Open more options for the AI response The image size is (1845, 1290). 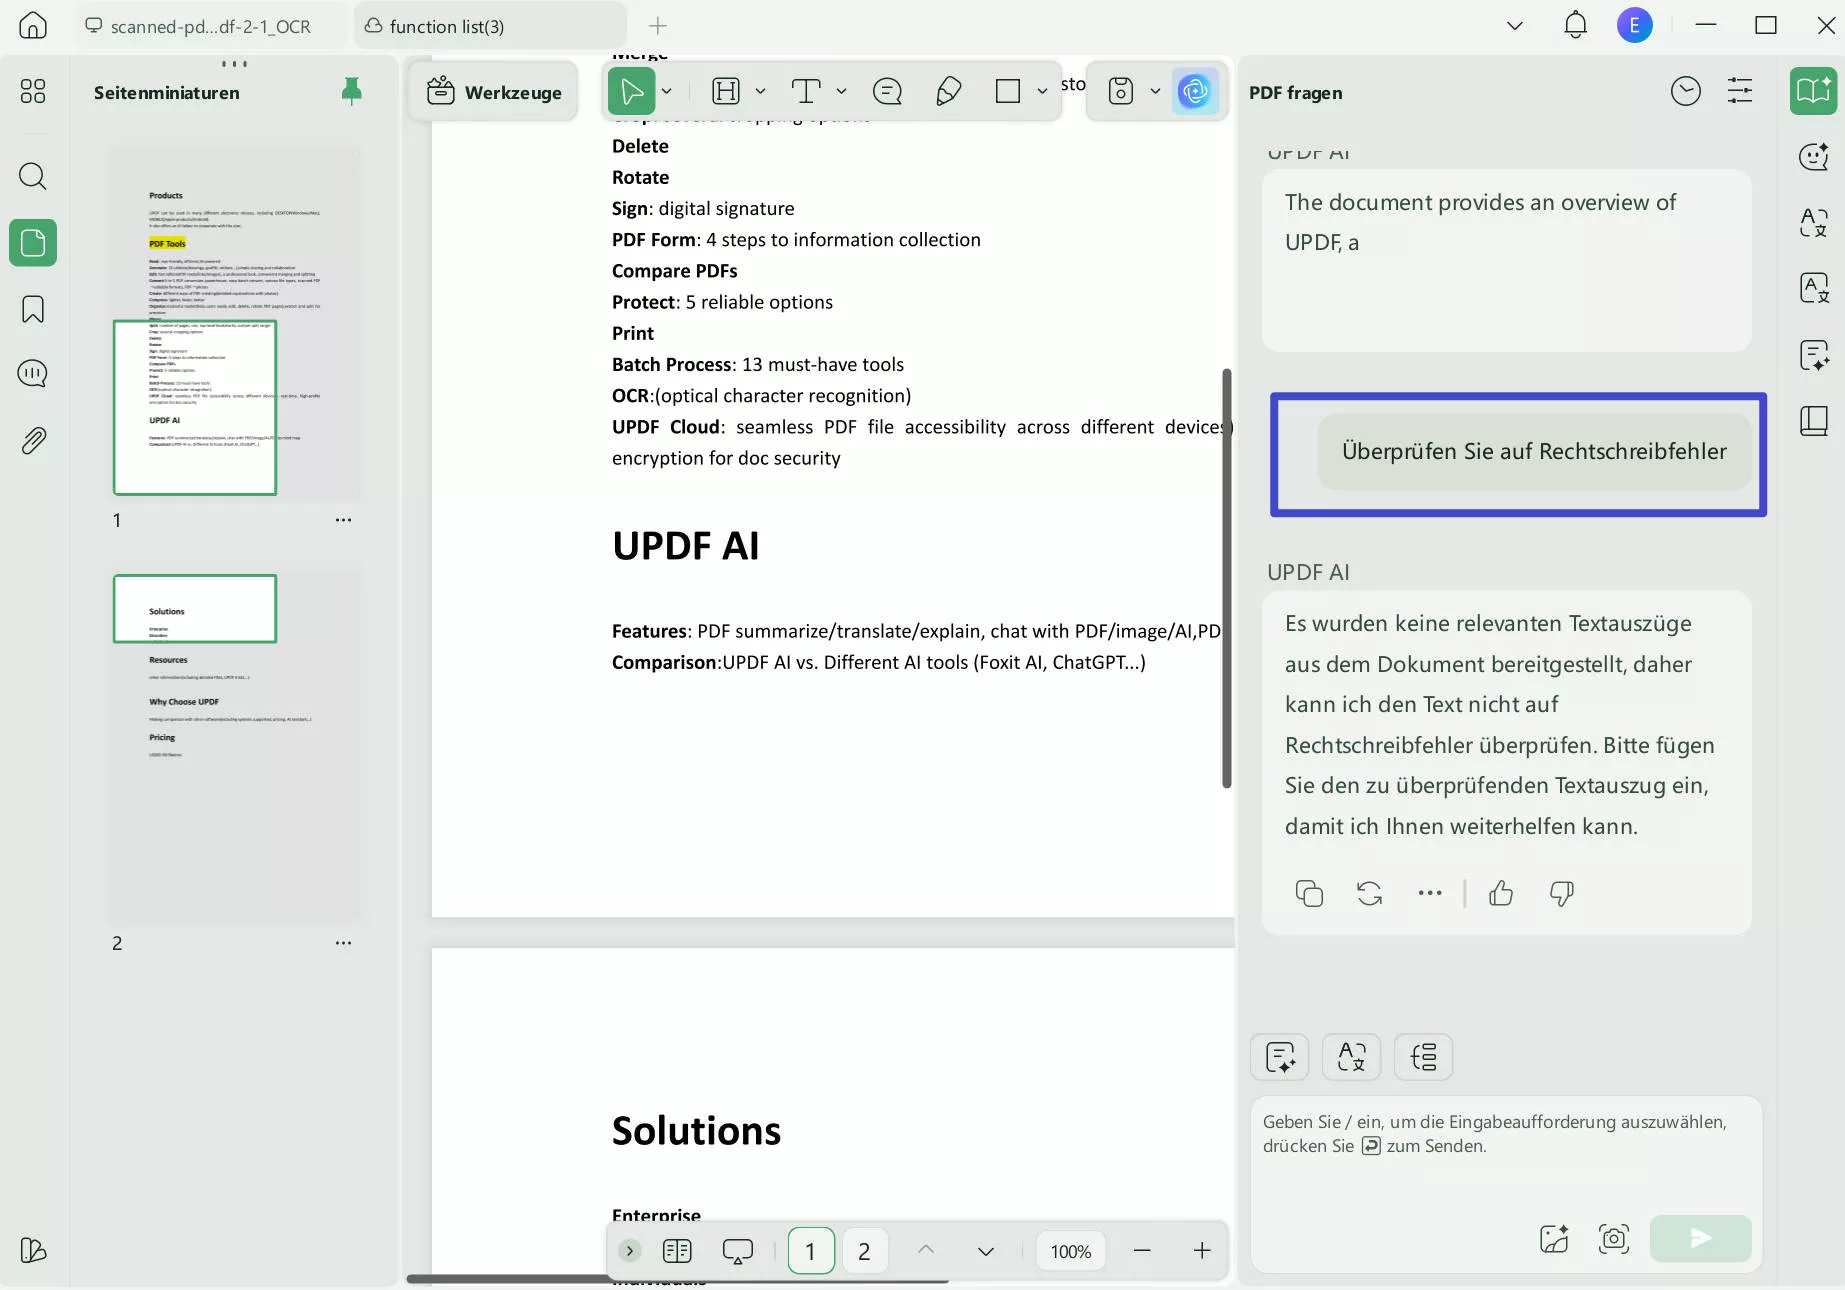1430,893
